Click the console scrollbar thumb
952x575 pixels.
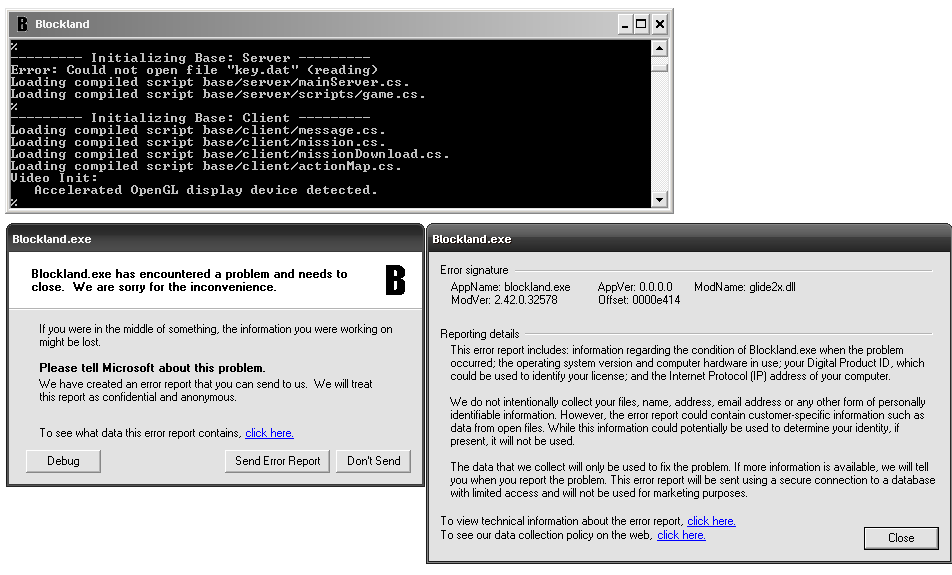pyautogui.click(x=659, y=68)
